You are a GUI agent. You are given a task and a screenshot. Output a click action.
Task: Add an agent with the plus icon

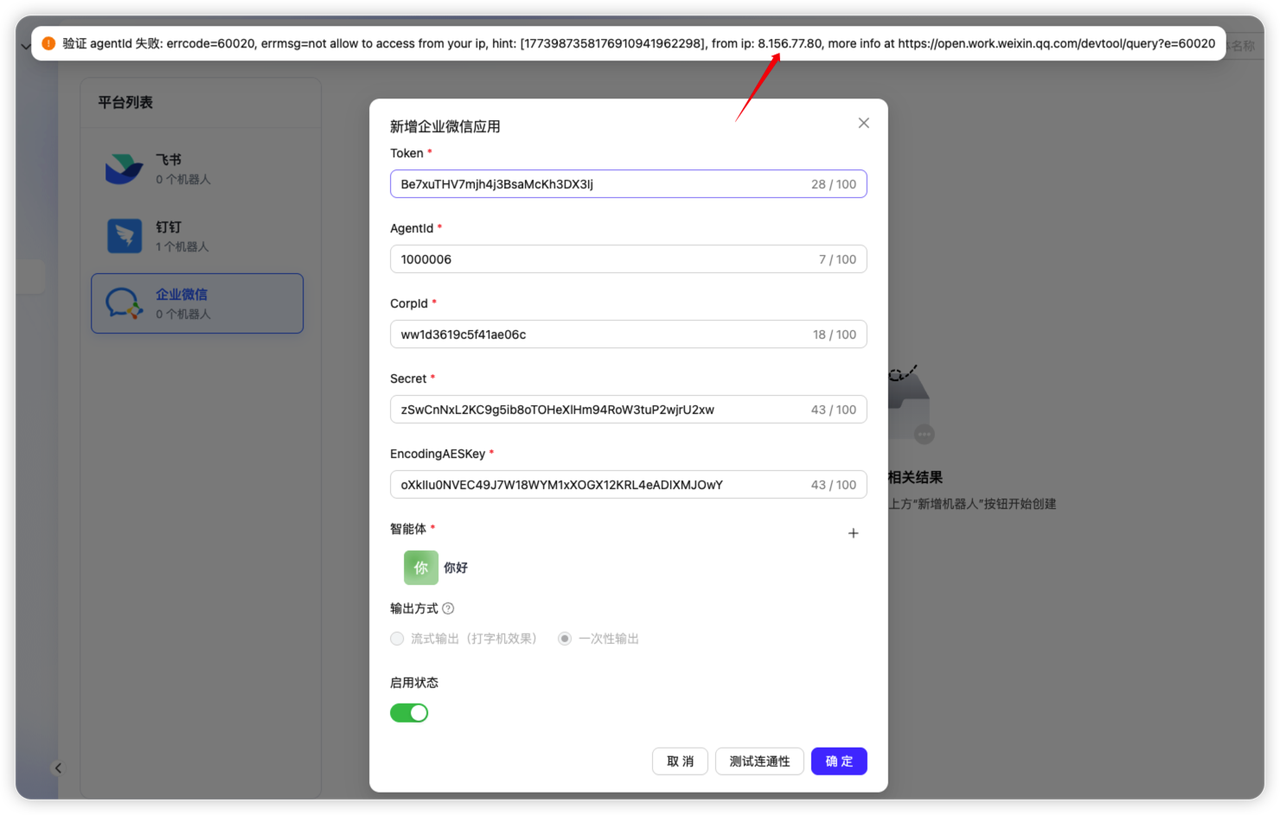853,533
